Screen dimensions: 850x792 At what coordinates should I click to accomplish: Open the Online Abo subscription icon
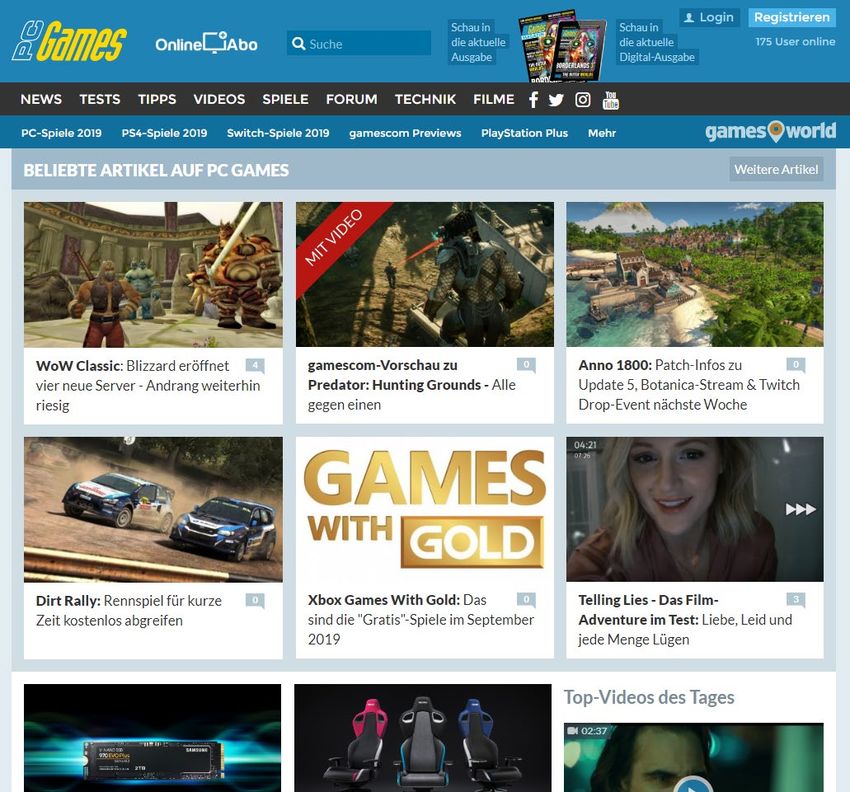[x=206, y=43]
